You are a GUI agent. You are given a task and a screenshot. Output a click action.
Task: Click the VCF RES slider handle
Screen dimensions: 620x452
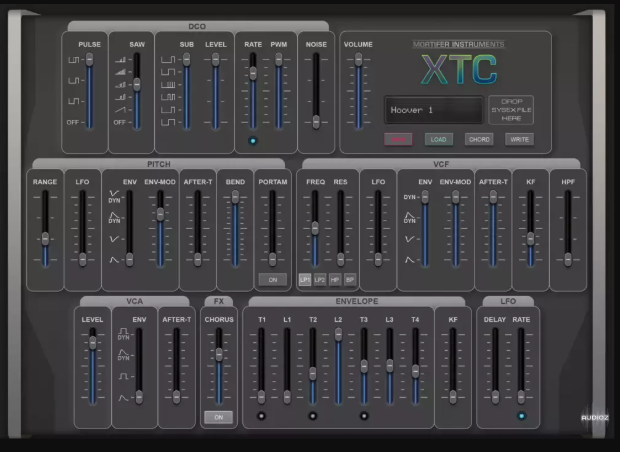[340, 259]
